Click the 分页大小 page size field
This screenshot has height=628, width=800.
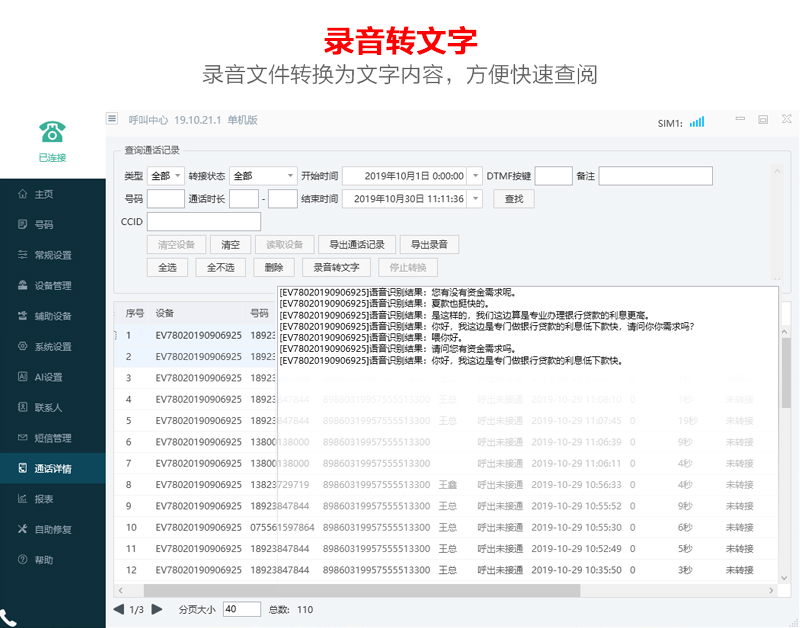click(x=241, y=609)
